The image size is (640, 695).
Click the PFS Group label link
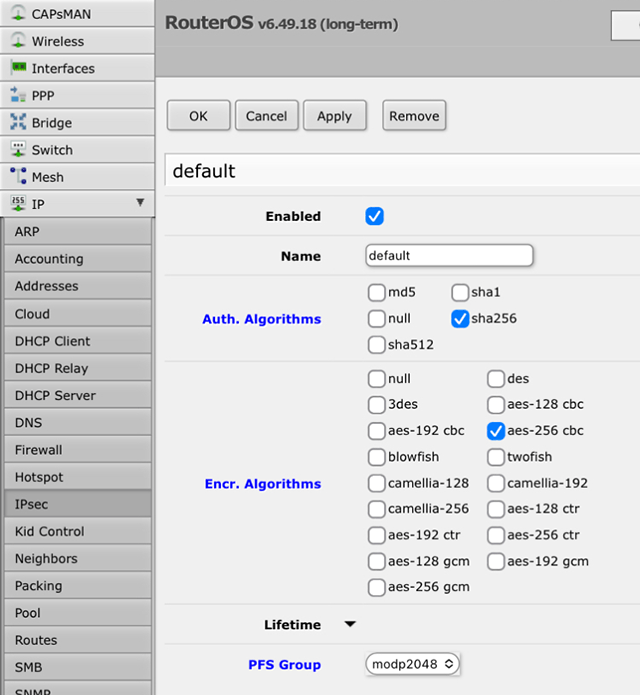coord(285,664)
